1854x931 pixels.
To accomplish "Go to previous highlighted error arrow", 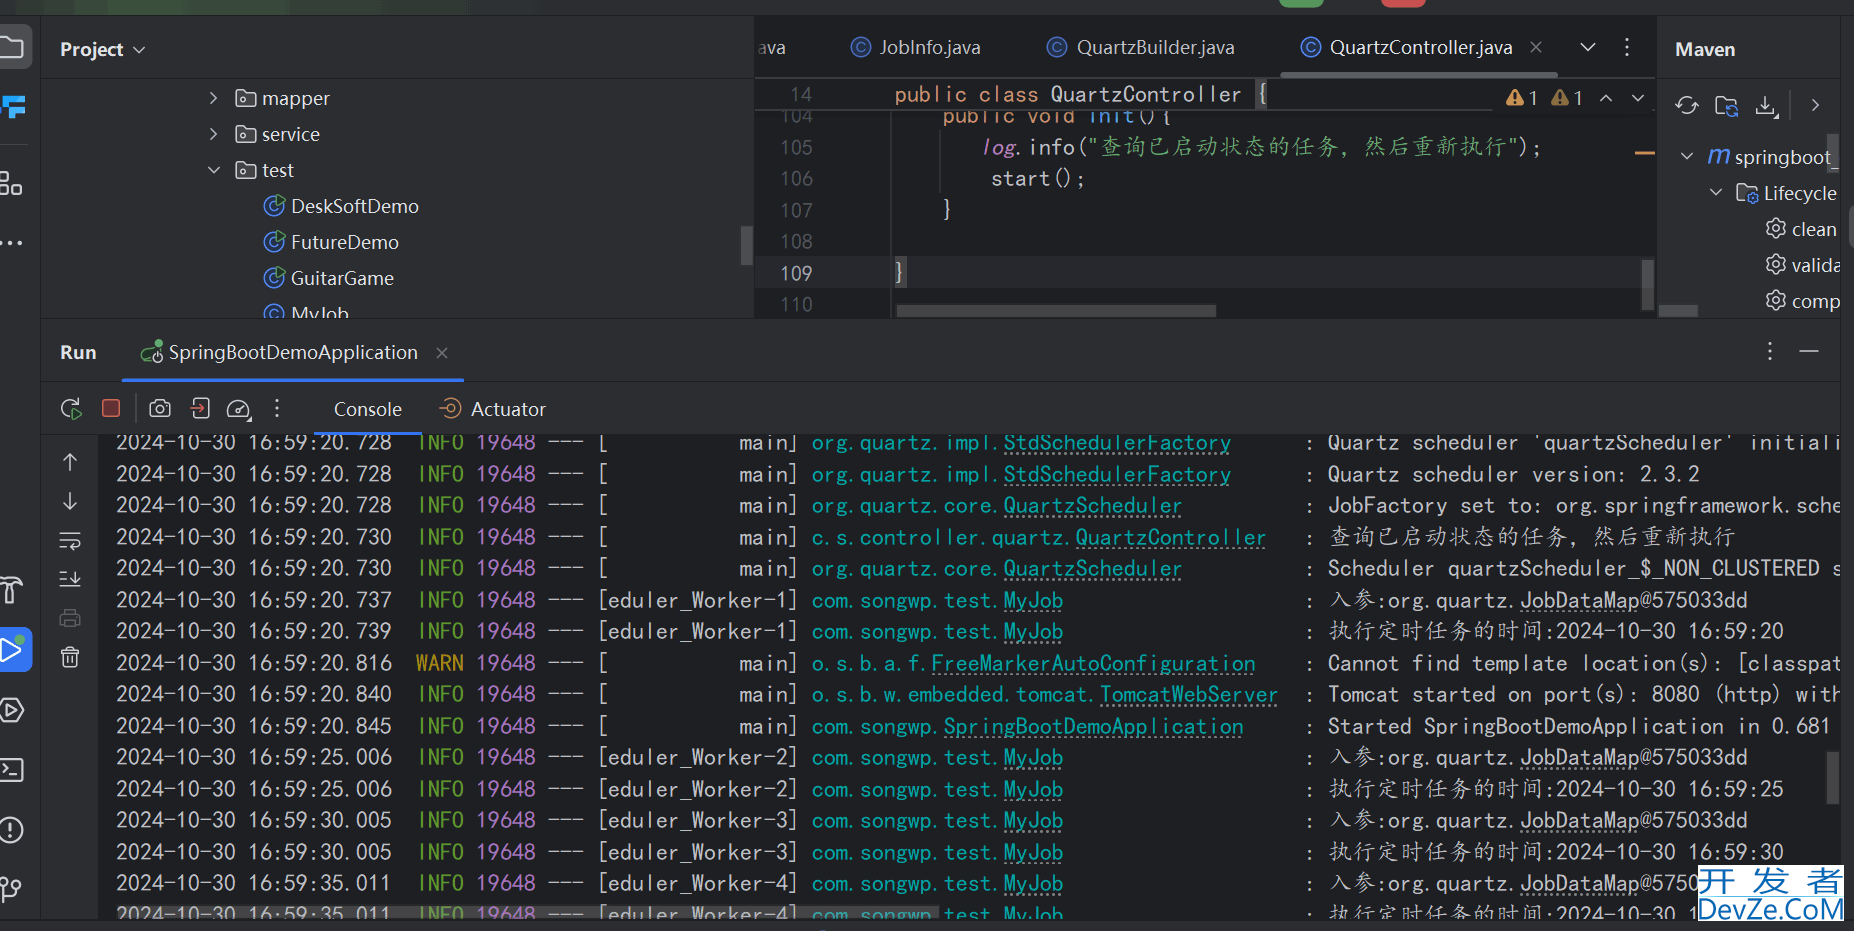I will (1606, 97).
